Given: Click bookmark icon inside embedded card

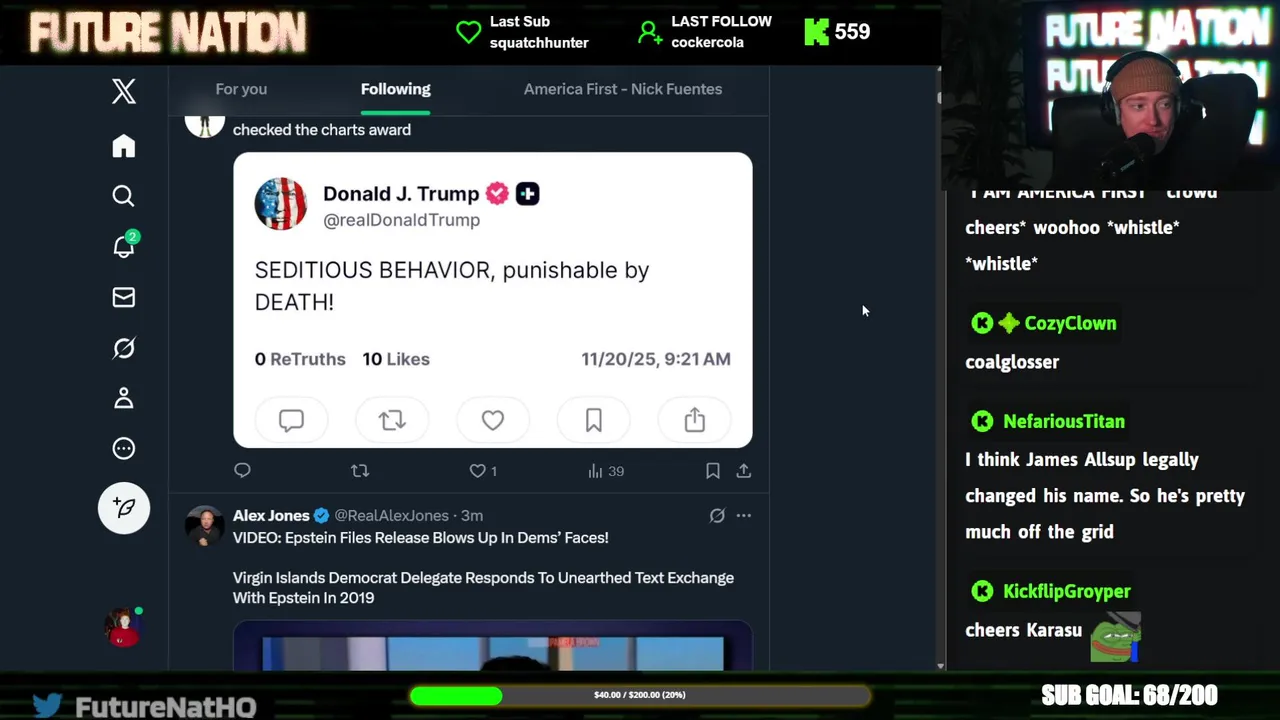Looking at the screenshot, I should [x=594, y=420].
